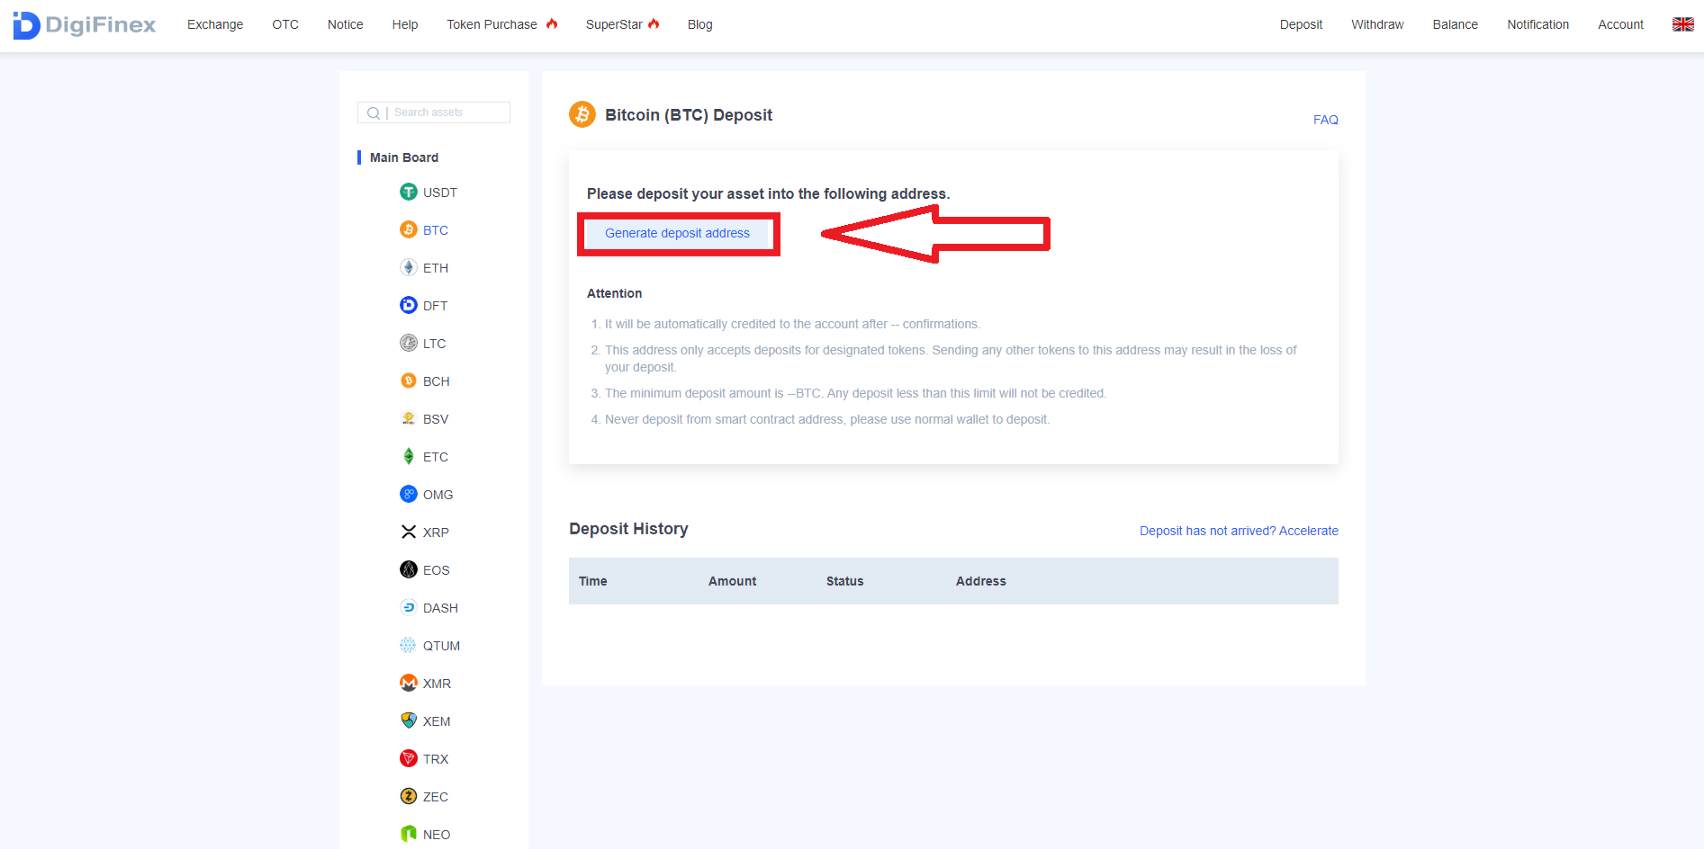Open language selector UK flag
The image size is (1704, 849).
(x=1683, y=25)
